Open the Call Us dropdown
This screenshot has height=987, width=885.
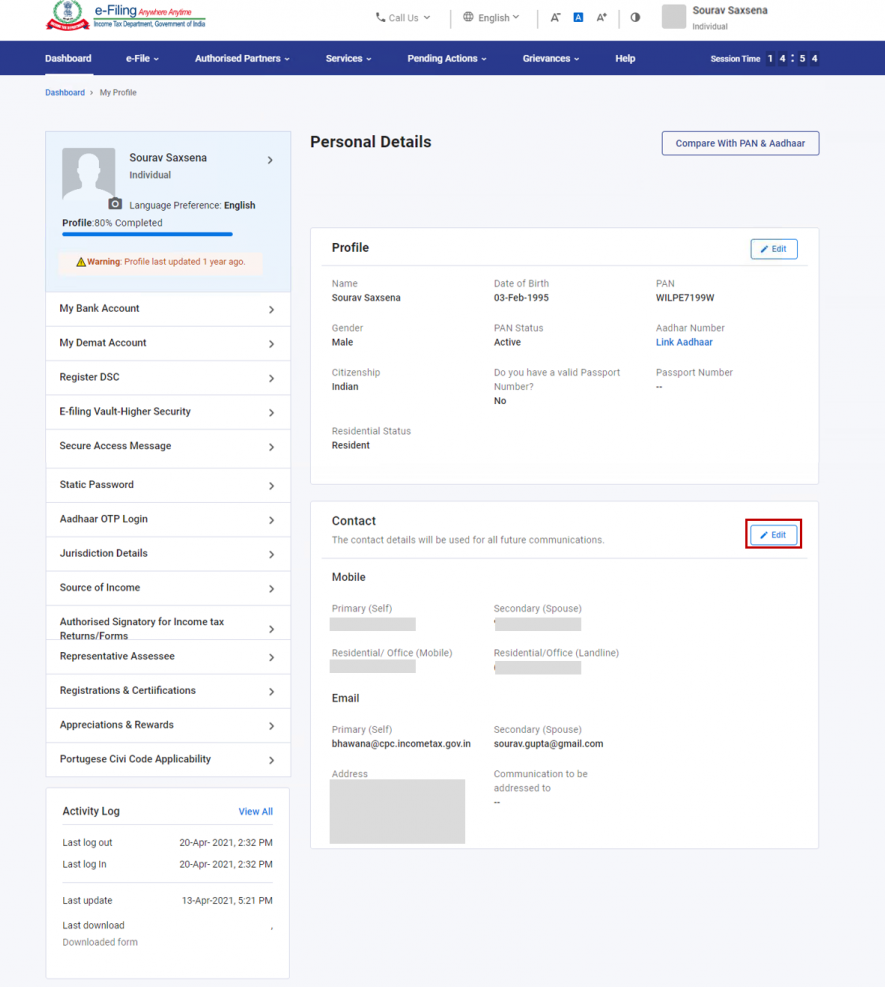403,18
